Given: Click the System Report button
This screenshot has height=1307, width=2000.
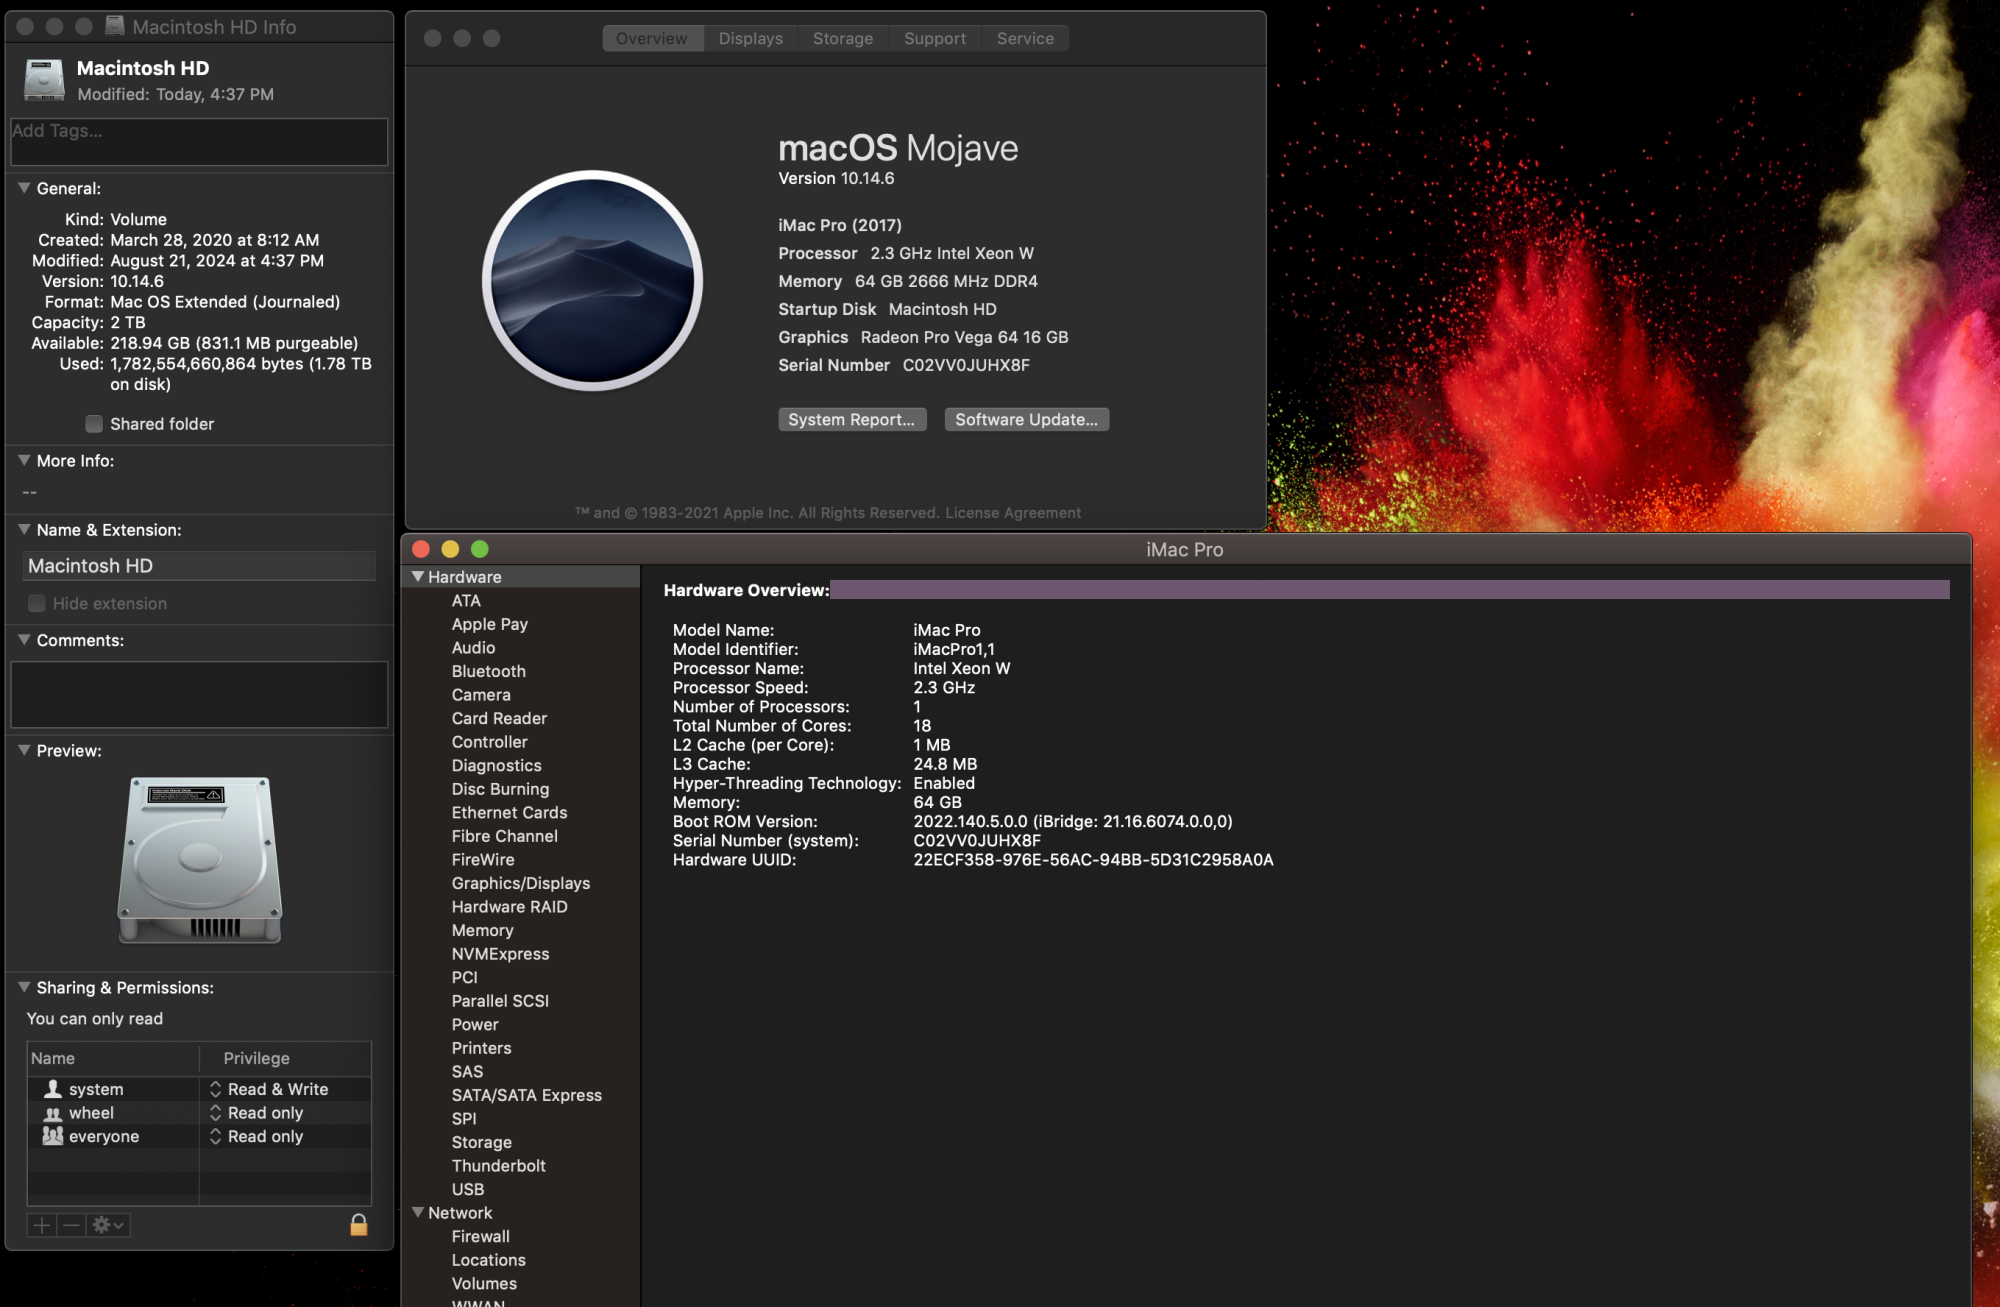Looking at the screenshot, I should (851, 419).
